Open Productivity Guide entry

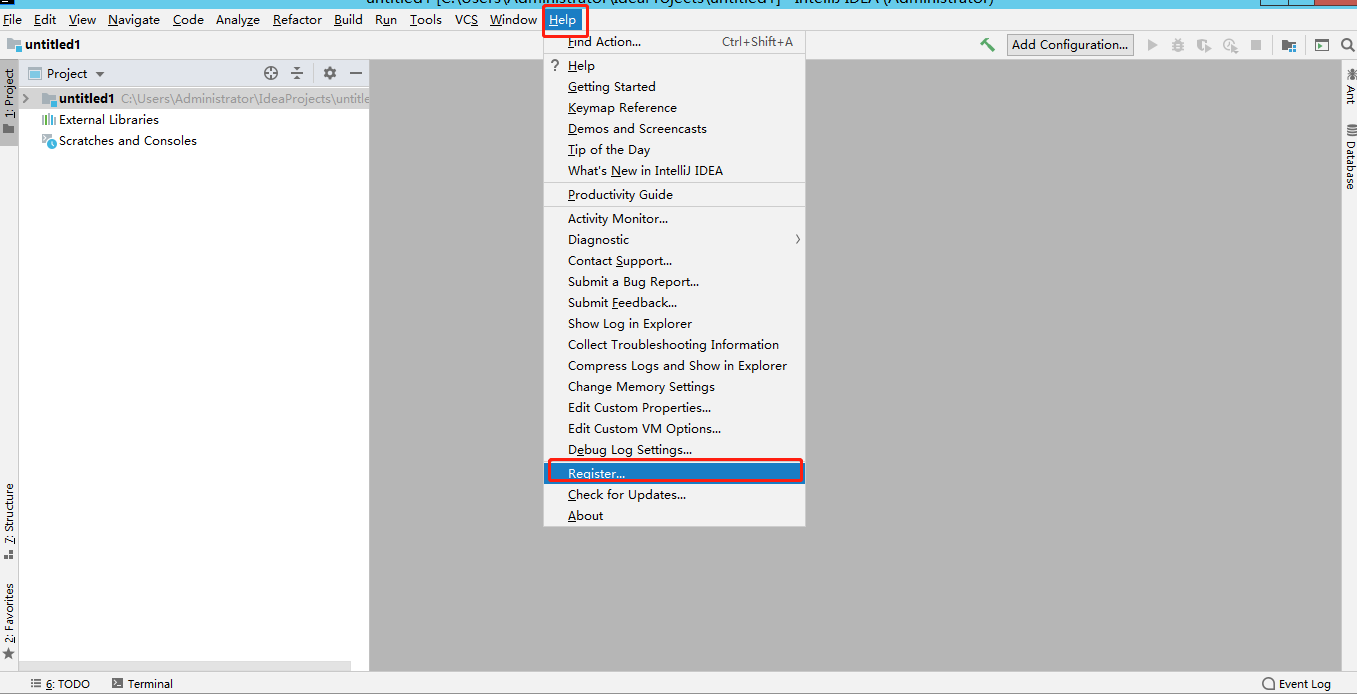coord(674,195)
